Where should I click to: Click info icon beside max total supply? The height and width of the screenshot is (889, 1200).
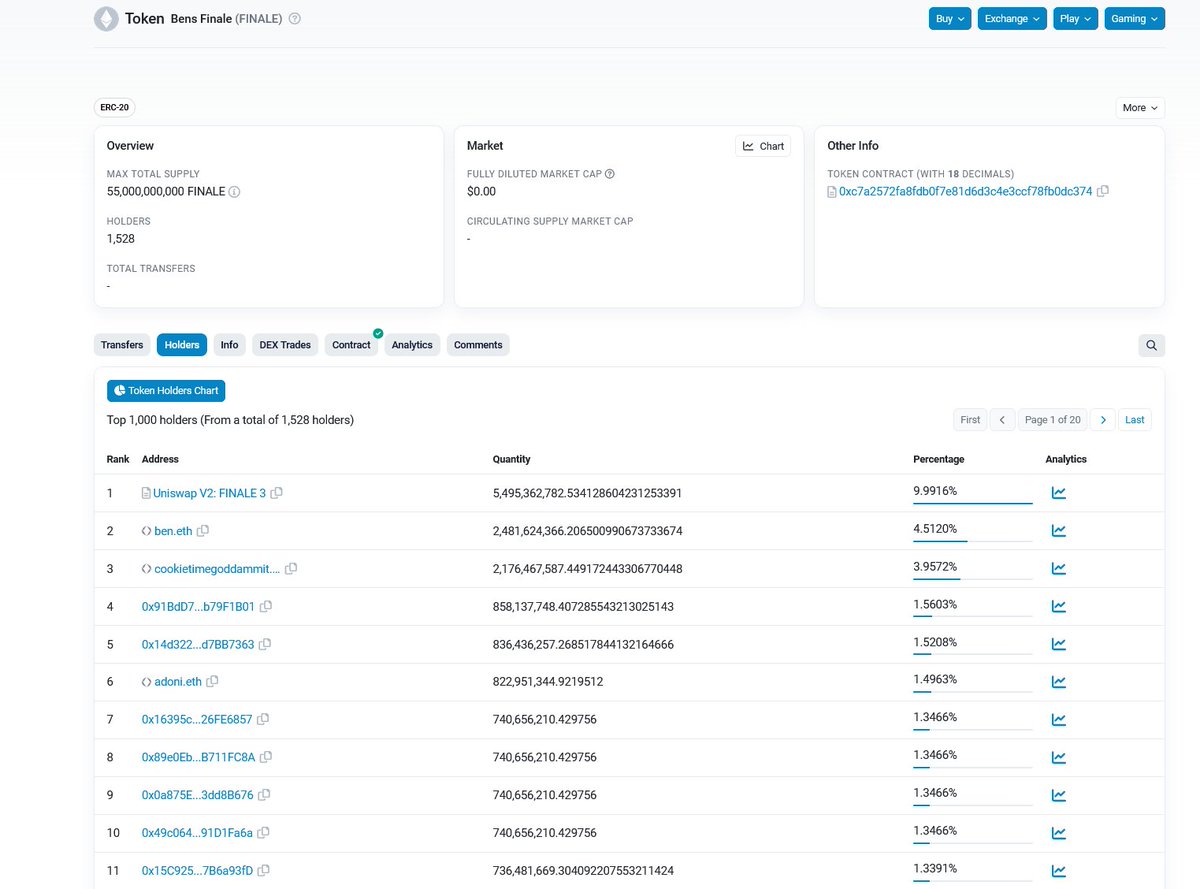pos(234,192)
